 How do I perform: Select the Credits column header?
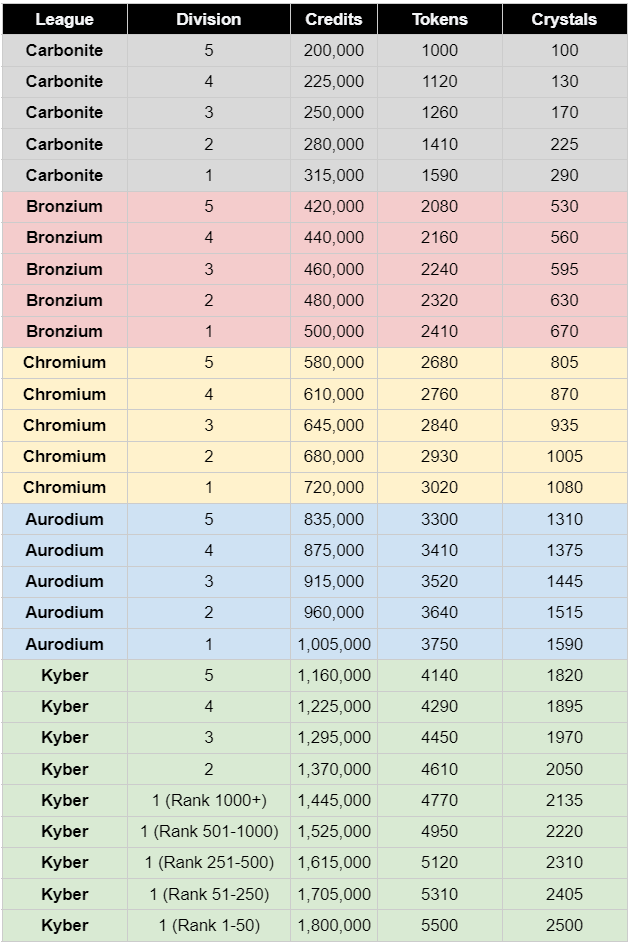point(334,19)
